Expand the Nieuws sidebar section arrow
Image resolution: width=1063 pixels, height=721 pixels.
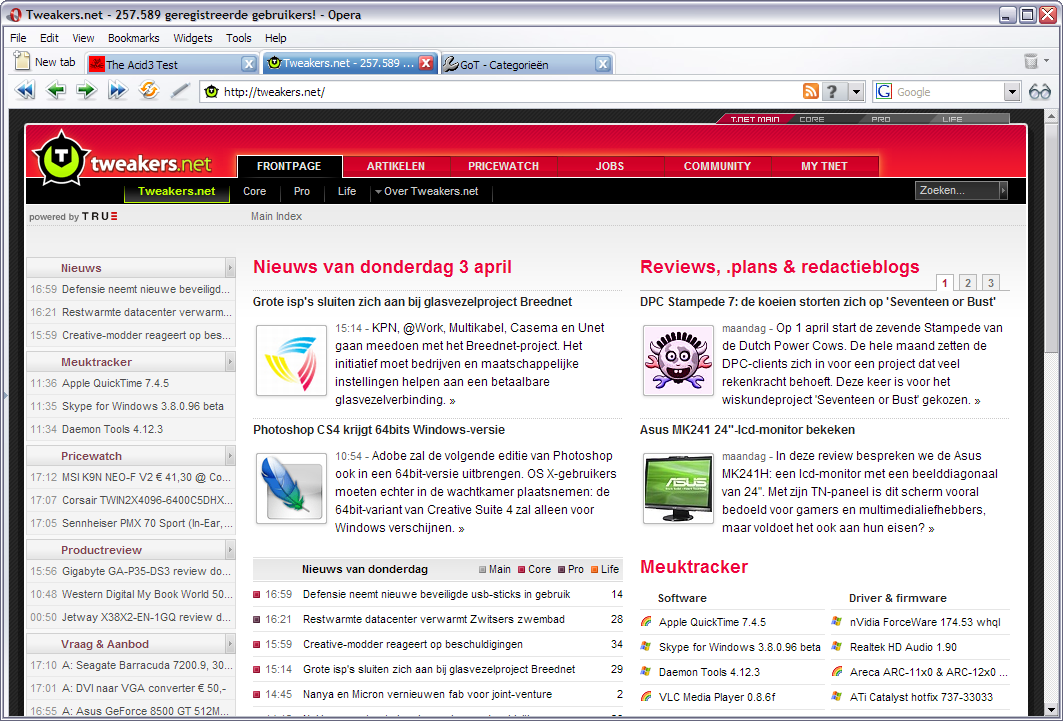230,268
